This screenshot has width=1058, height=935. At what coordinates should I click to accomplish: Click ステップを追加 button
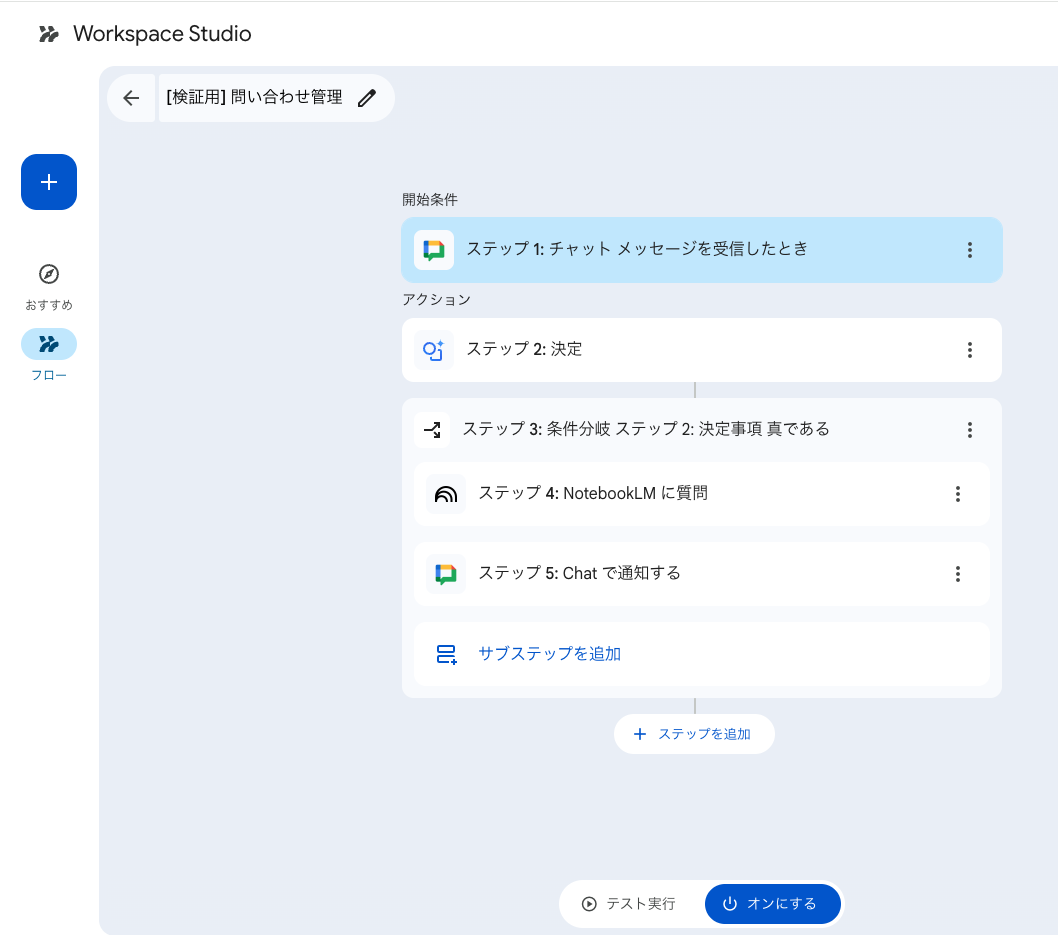694,734
